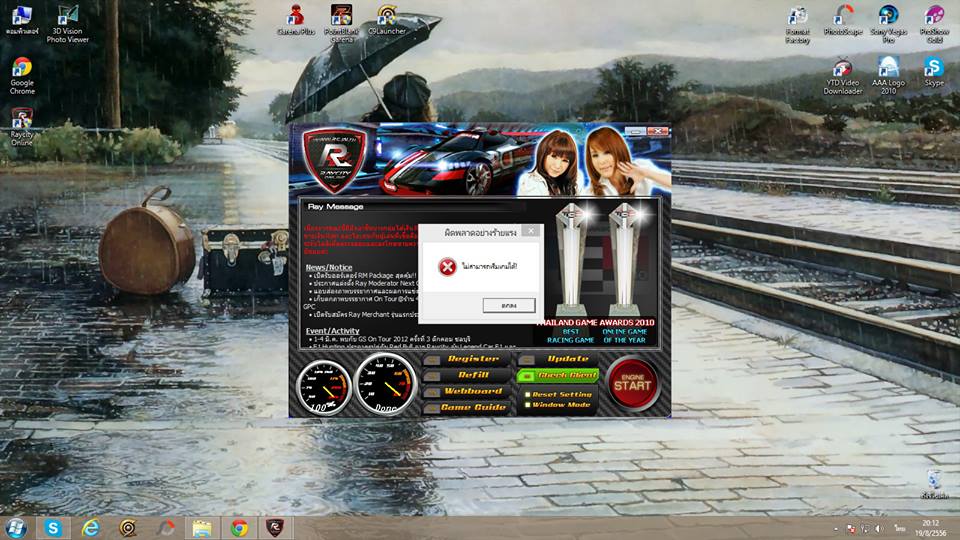Click the Update button
The image size is (960, 540).
[558, 359]
